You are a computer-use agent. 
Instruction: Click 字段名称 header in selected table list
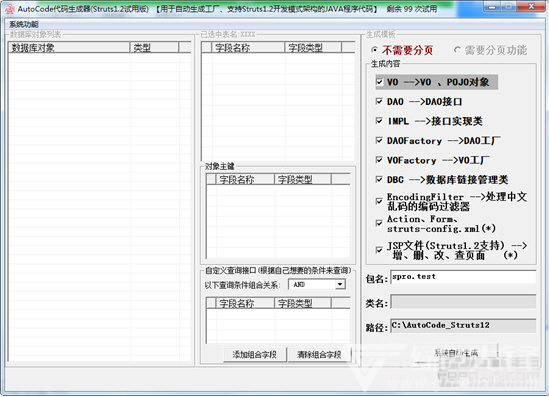(x=248, y=48)
